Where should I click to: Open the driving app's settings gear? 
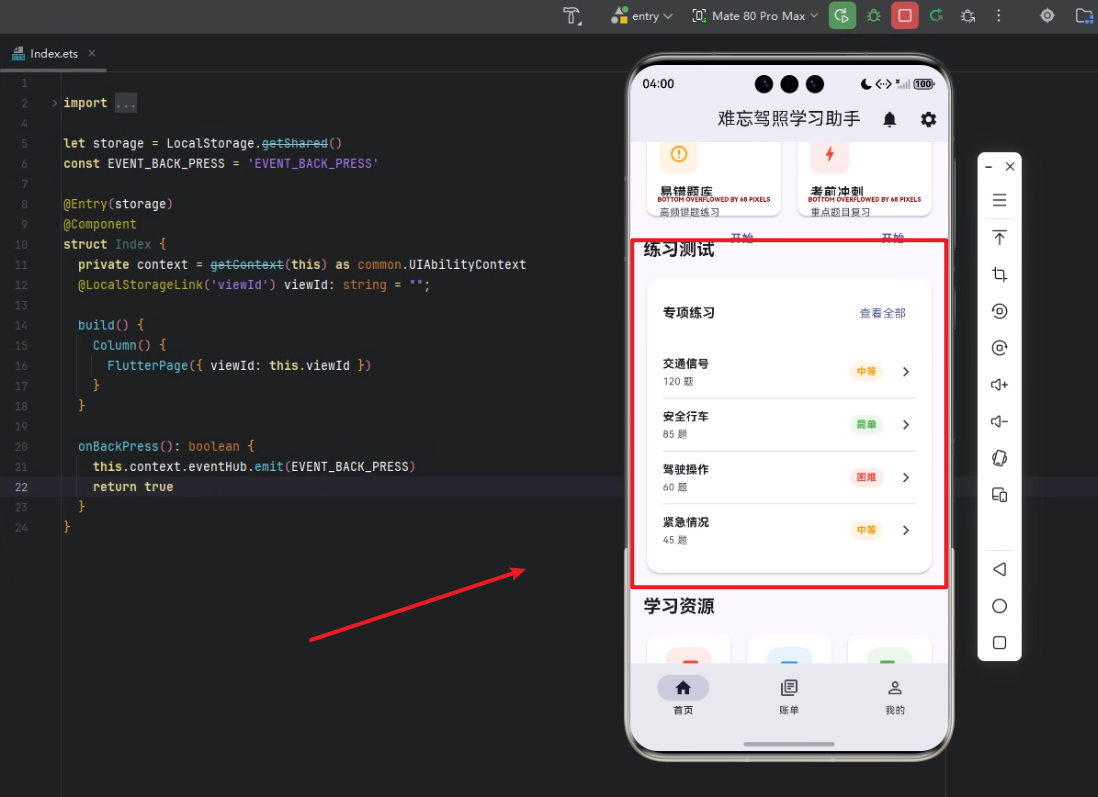tap(928, 119)
